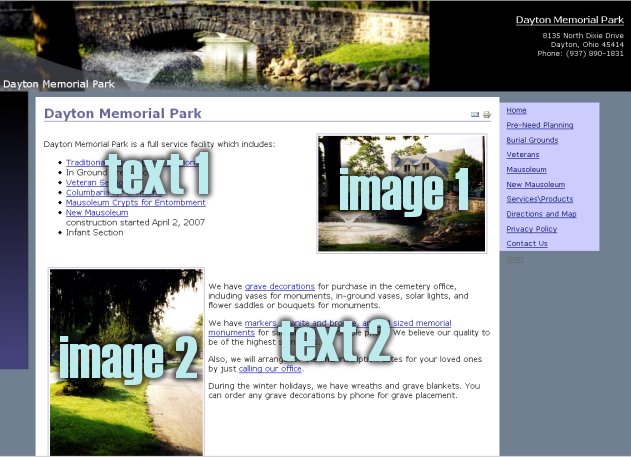Click the email page icon

tap(475, 115)
